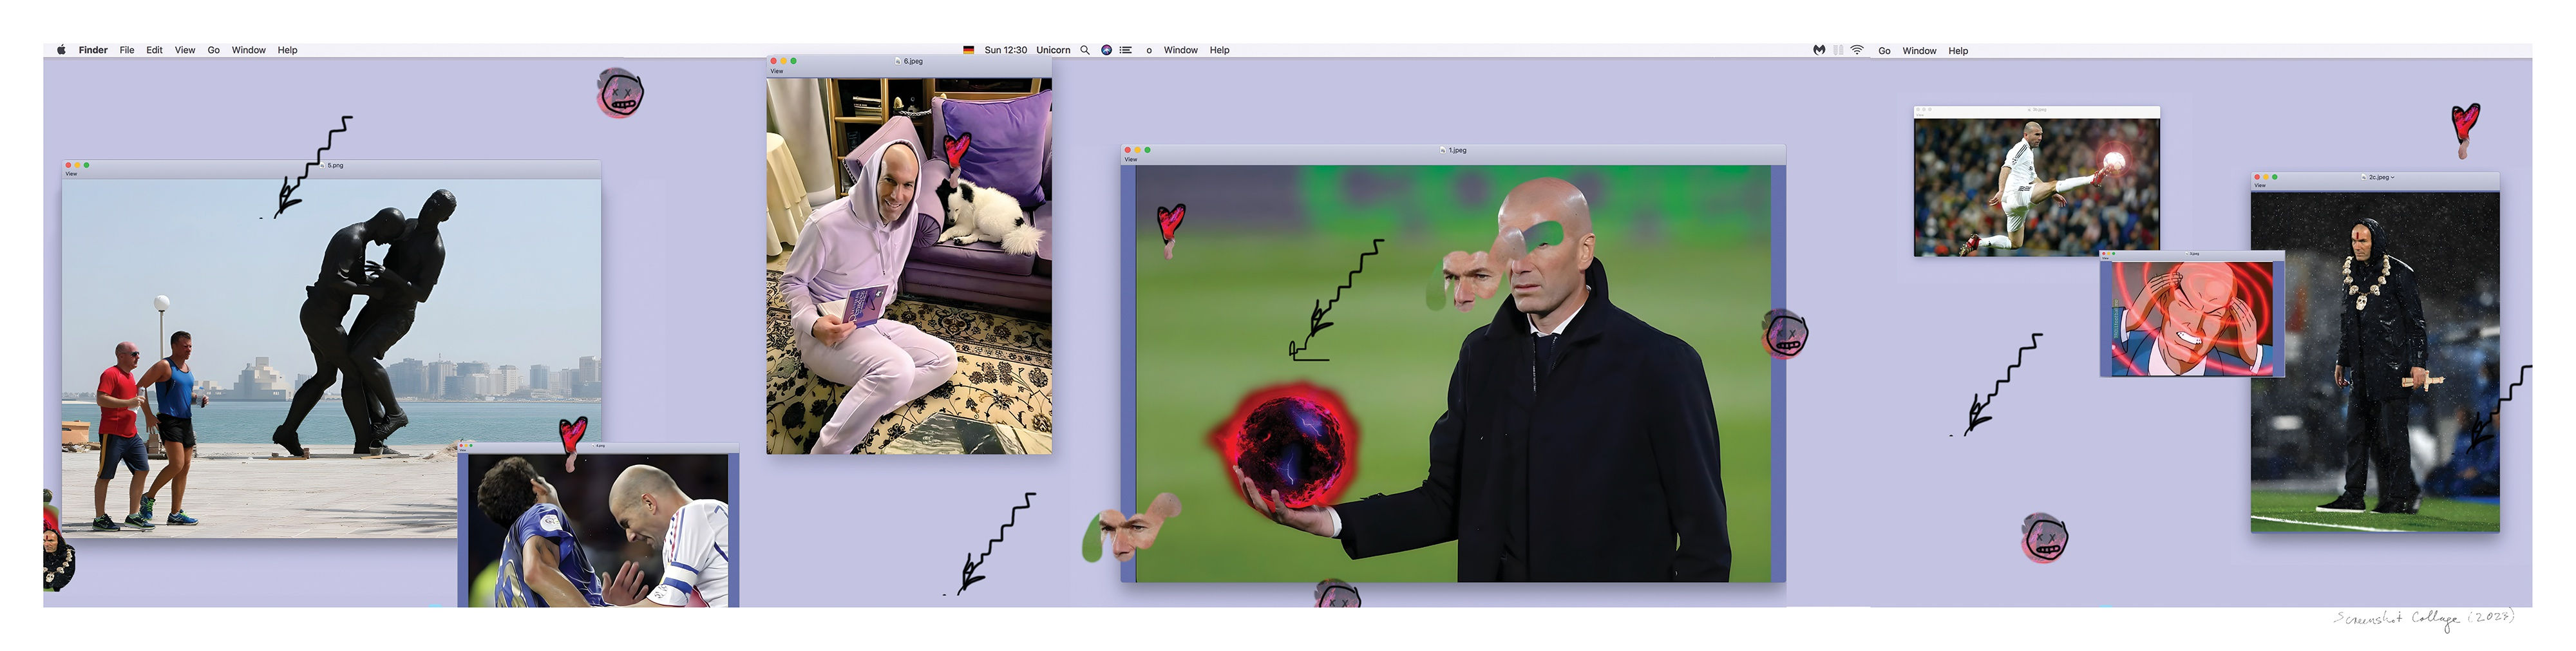Open Notification Center list icon
This screenshot has height=651, width=2576.
tap(1126, 50)
